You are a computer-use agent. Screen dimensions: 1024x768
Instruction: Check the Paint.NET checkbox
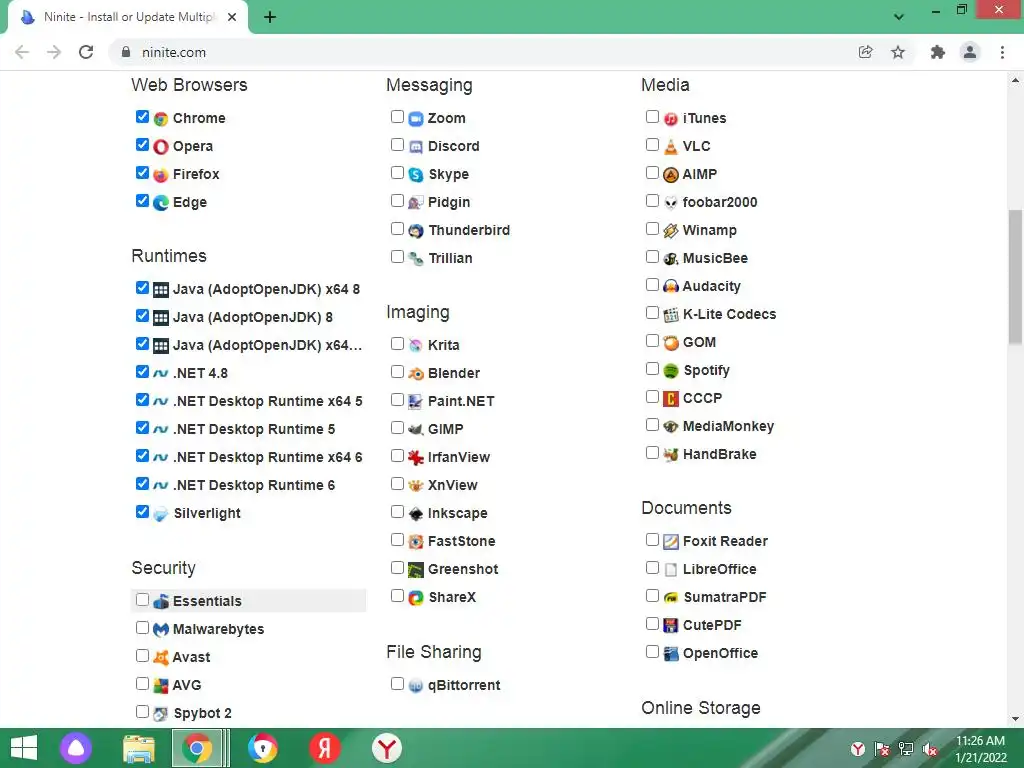397,400
